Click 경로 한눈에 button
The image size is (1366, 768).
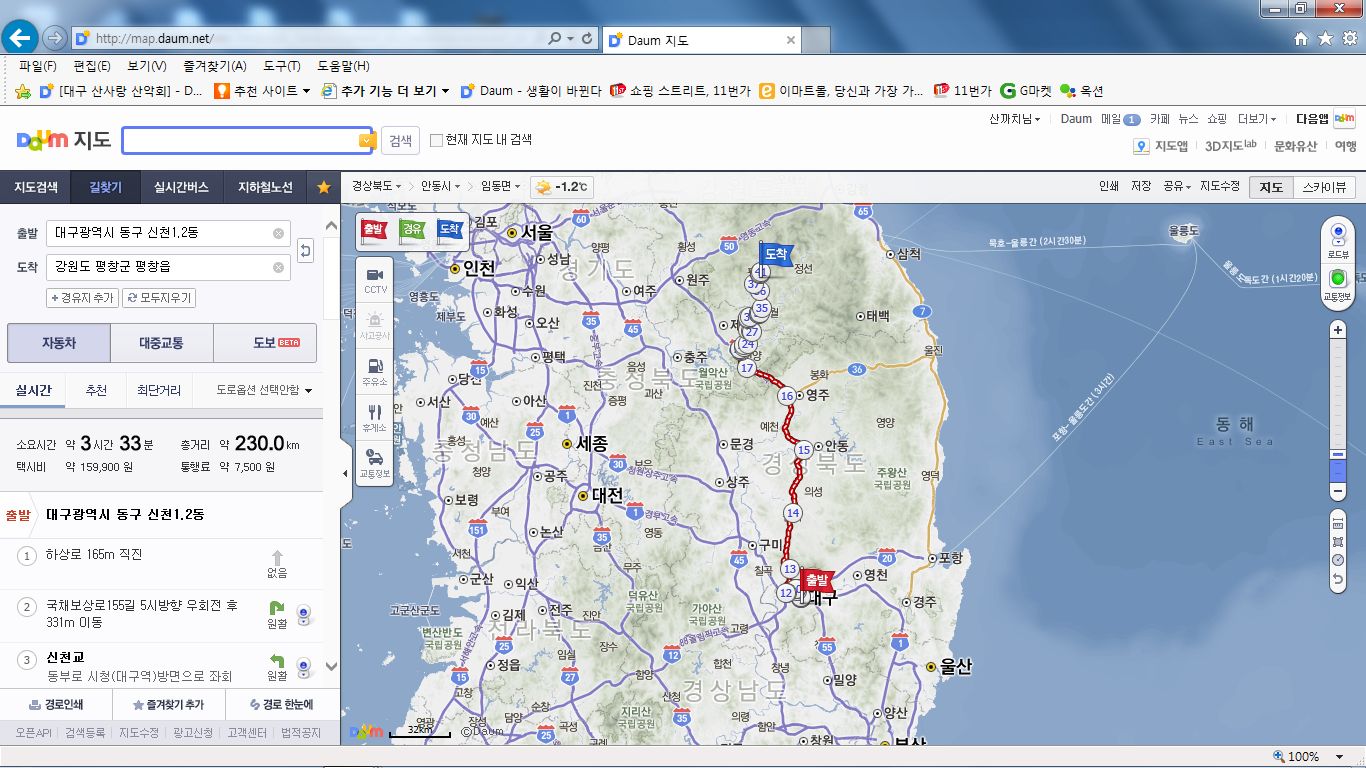pyautogui.click(x=281, y=704)
